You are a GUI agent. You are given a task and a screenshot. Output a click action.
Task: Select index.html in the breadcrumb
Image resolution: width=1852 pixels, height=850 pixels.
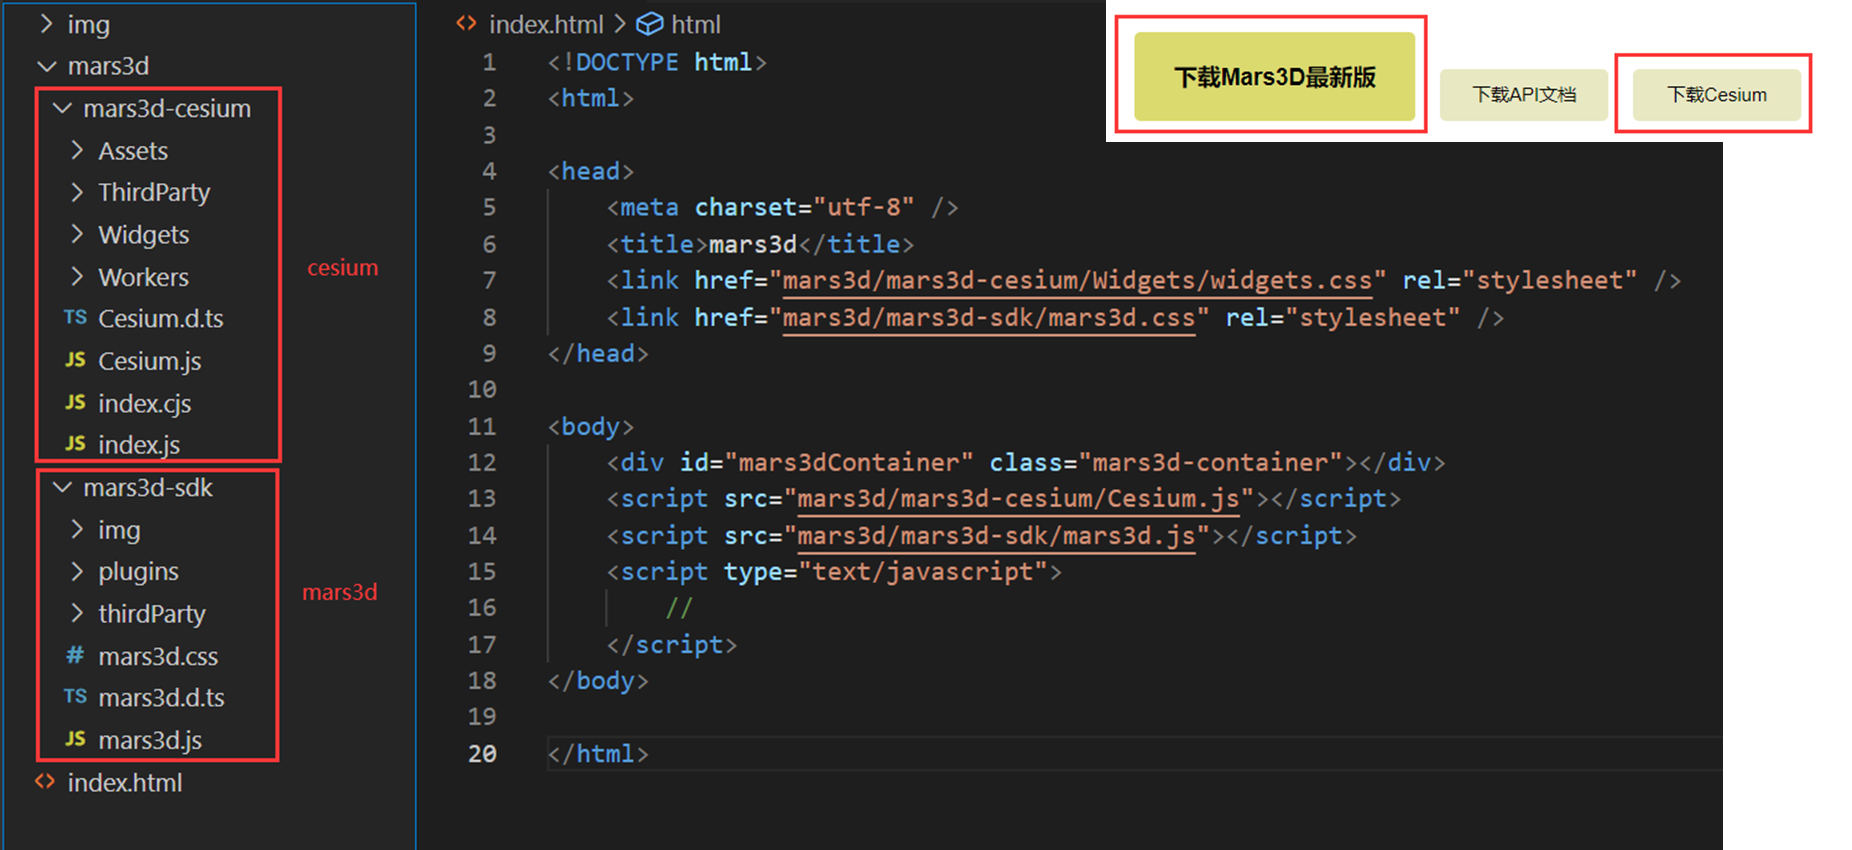point(545,24)
